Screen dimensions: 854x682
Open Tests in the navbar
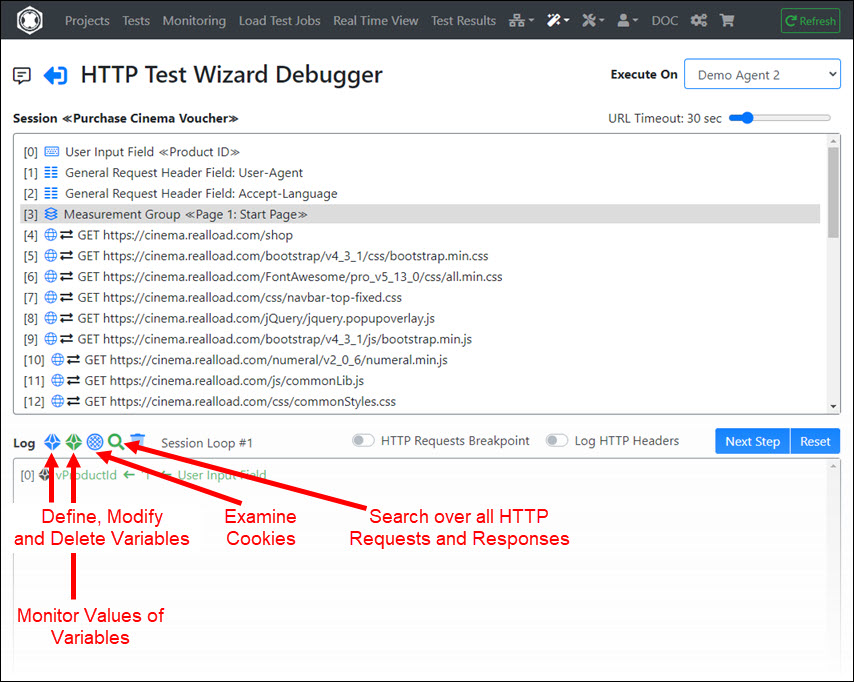pos(136,21)
